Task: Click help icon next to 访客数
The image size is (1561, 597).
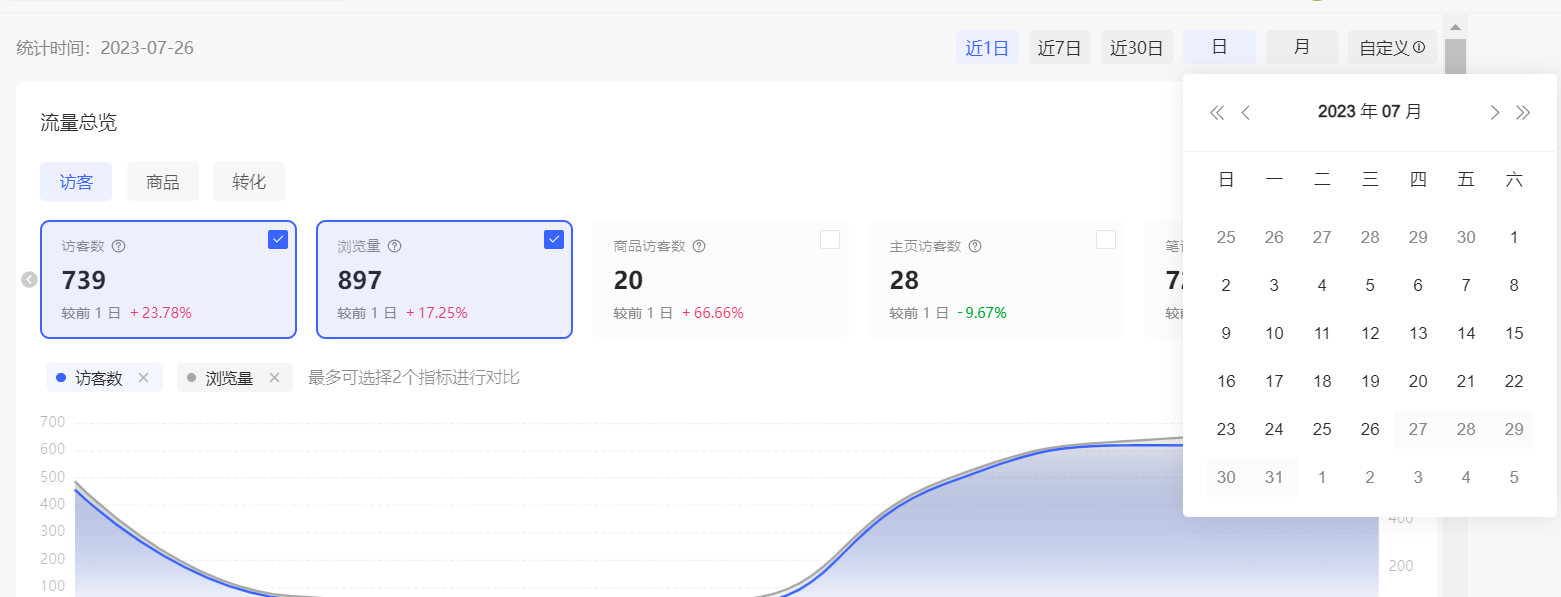Action: [x=118, y=246]
